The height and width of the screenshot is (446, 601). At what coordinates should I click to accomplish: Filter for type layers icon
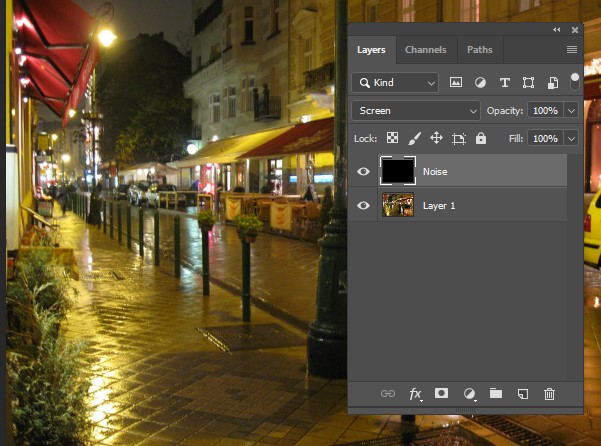click(x=504, y=82)
